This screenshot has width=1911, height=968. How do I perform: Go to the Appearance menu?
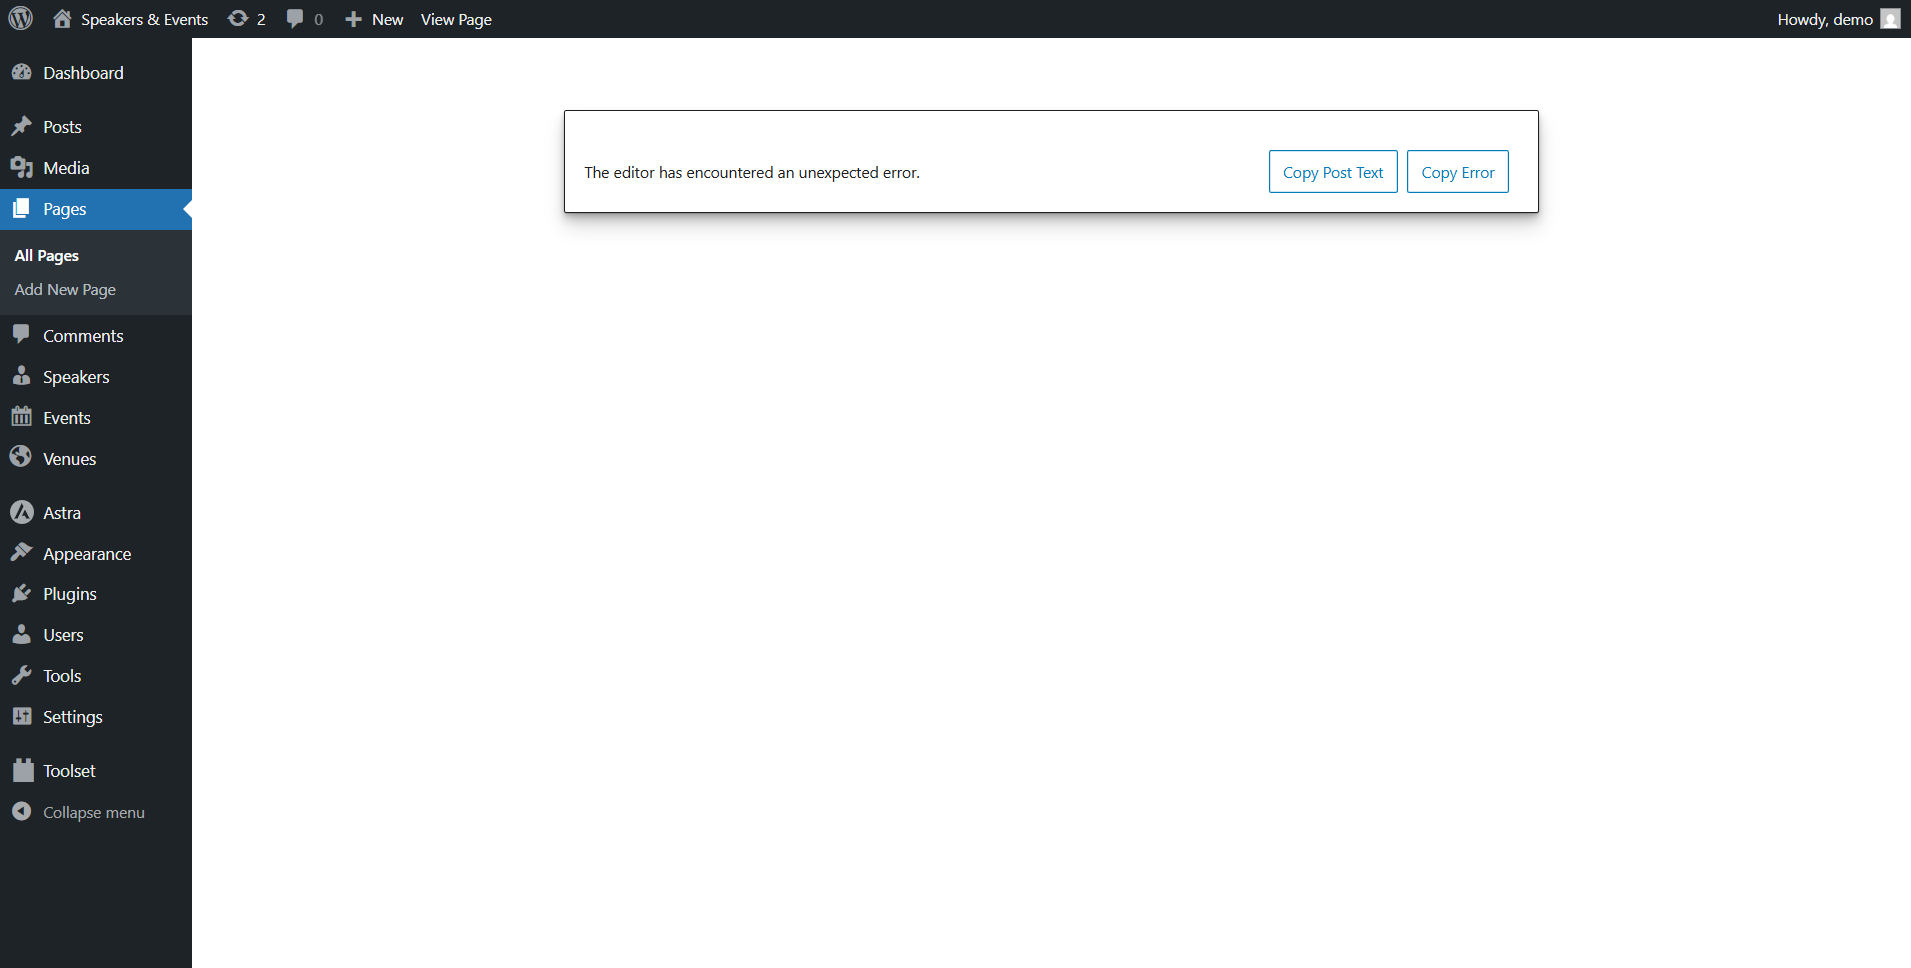[86, 554]
